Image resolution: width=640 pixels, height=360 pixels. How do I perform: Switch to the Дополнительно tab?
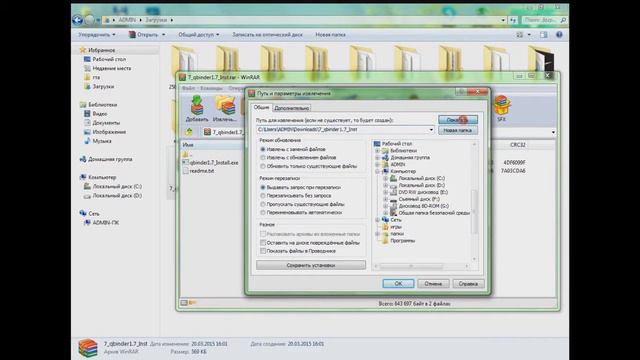point(291,108)
